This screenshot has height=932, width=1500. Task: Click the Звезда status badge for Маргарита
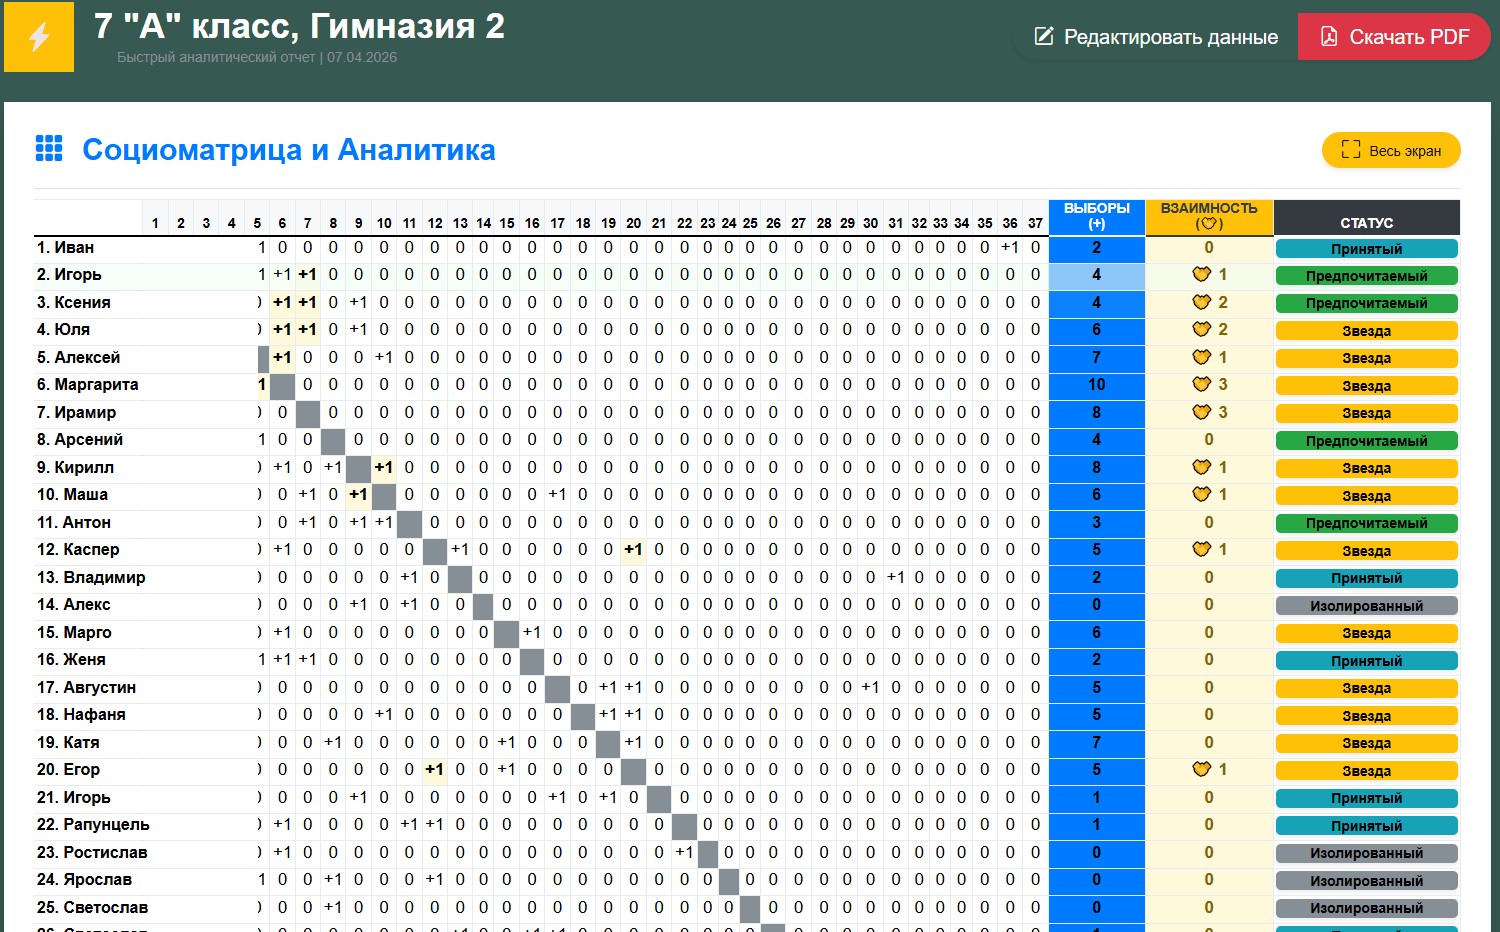(x=1366, y=386)
